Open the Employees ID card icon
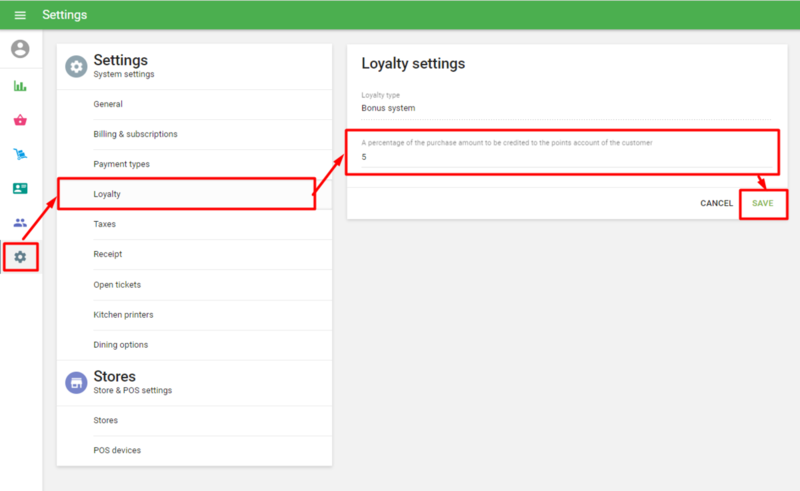The width and height of the screenshot is (800, 491). point(20,188)
